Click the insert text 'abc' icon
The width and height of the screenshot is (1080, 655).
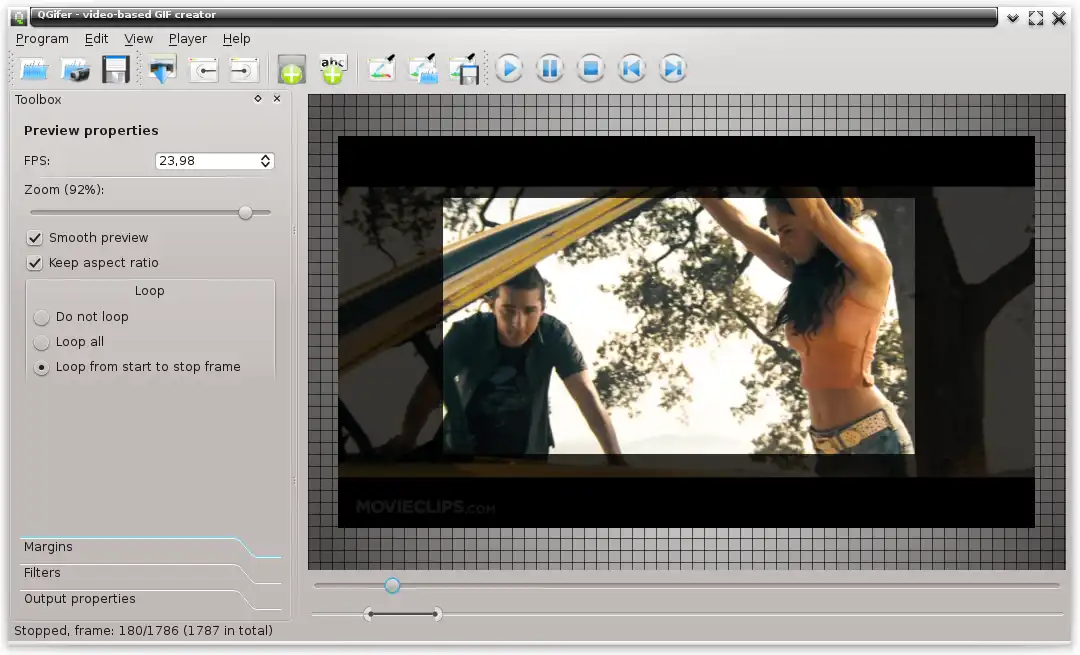(332, 69)
